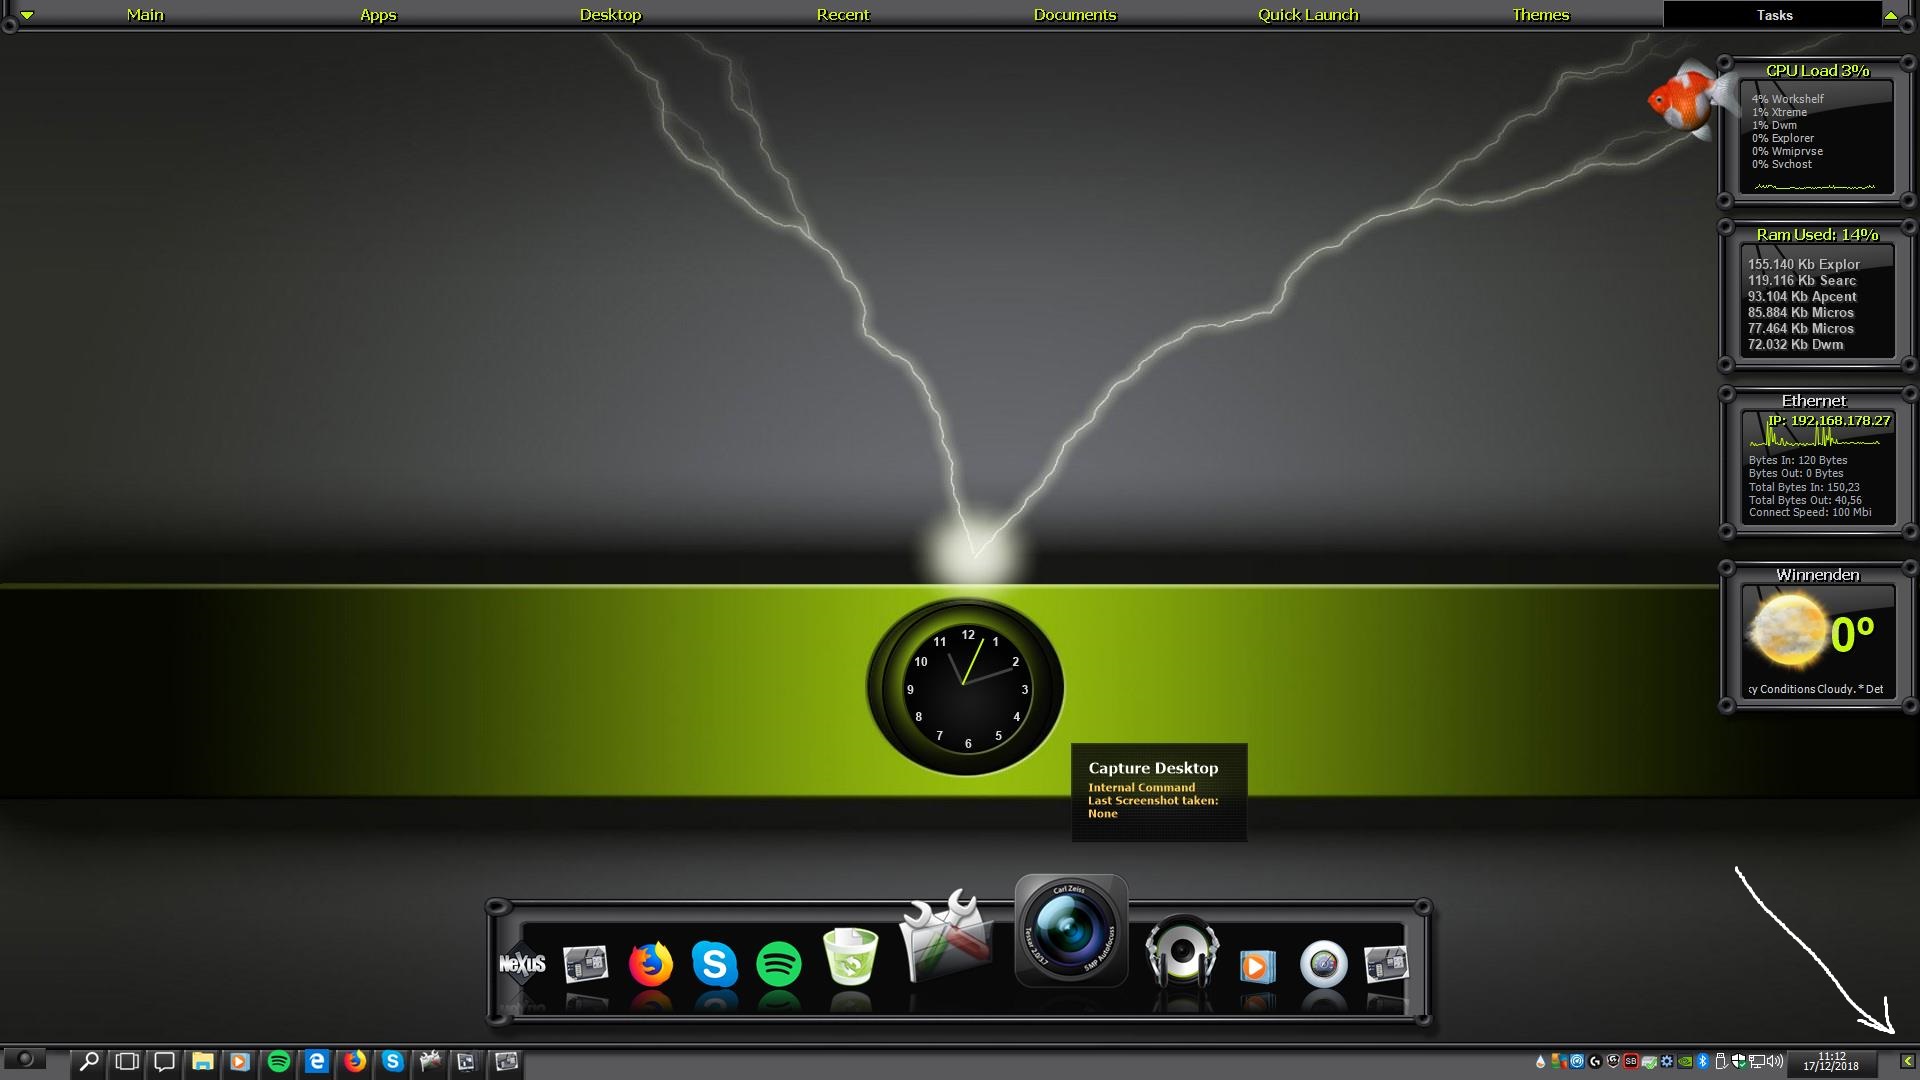Click the Nexus logo icon in dock
Viewport: 1920px width, 1080px height.
[522, 964]
